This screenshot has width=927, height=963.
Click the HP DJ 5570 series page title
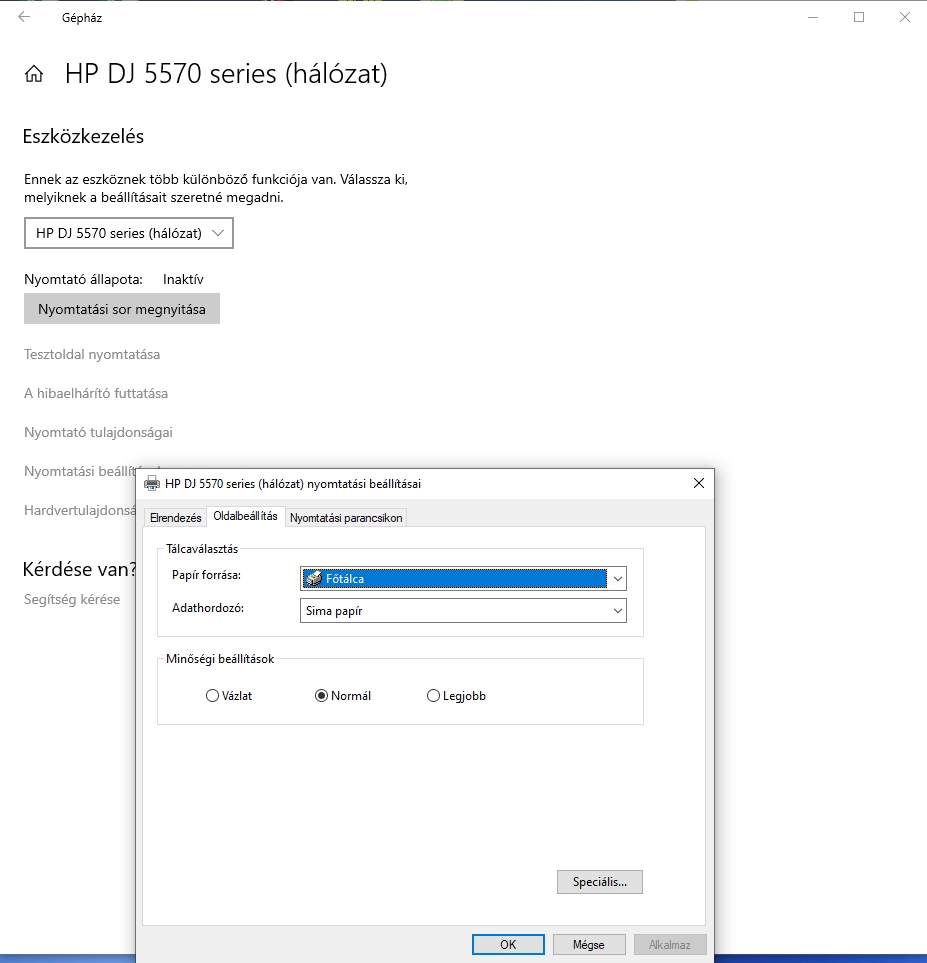[226, 74]
